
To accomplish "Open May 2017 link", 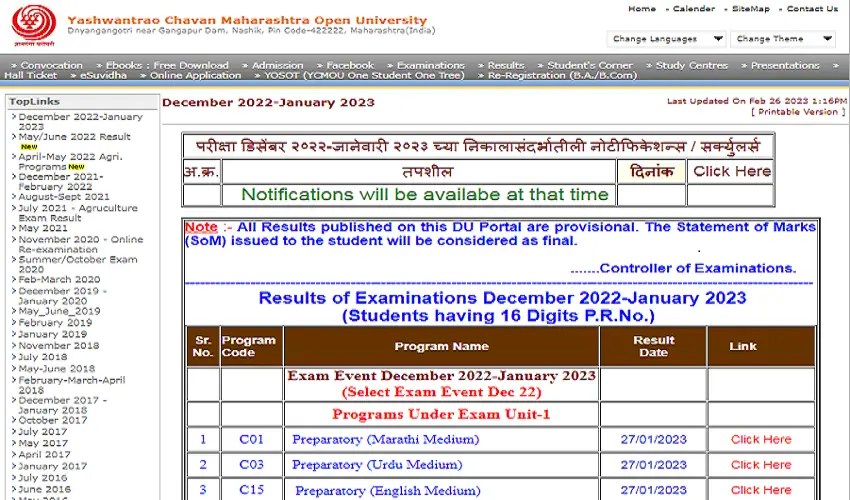I will pos(43,443).
